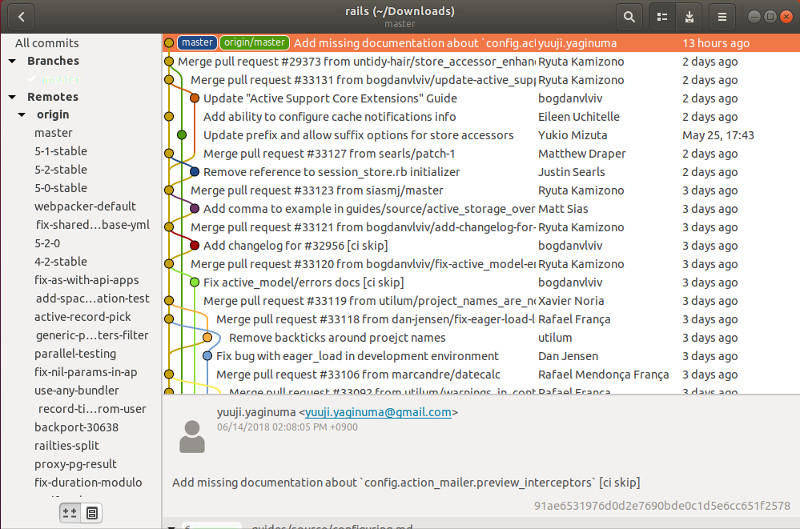
Task: Select All commits in the sidebar
Action: (x=46, y=43)
